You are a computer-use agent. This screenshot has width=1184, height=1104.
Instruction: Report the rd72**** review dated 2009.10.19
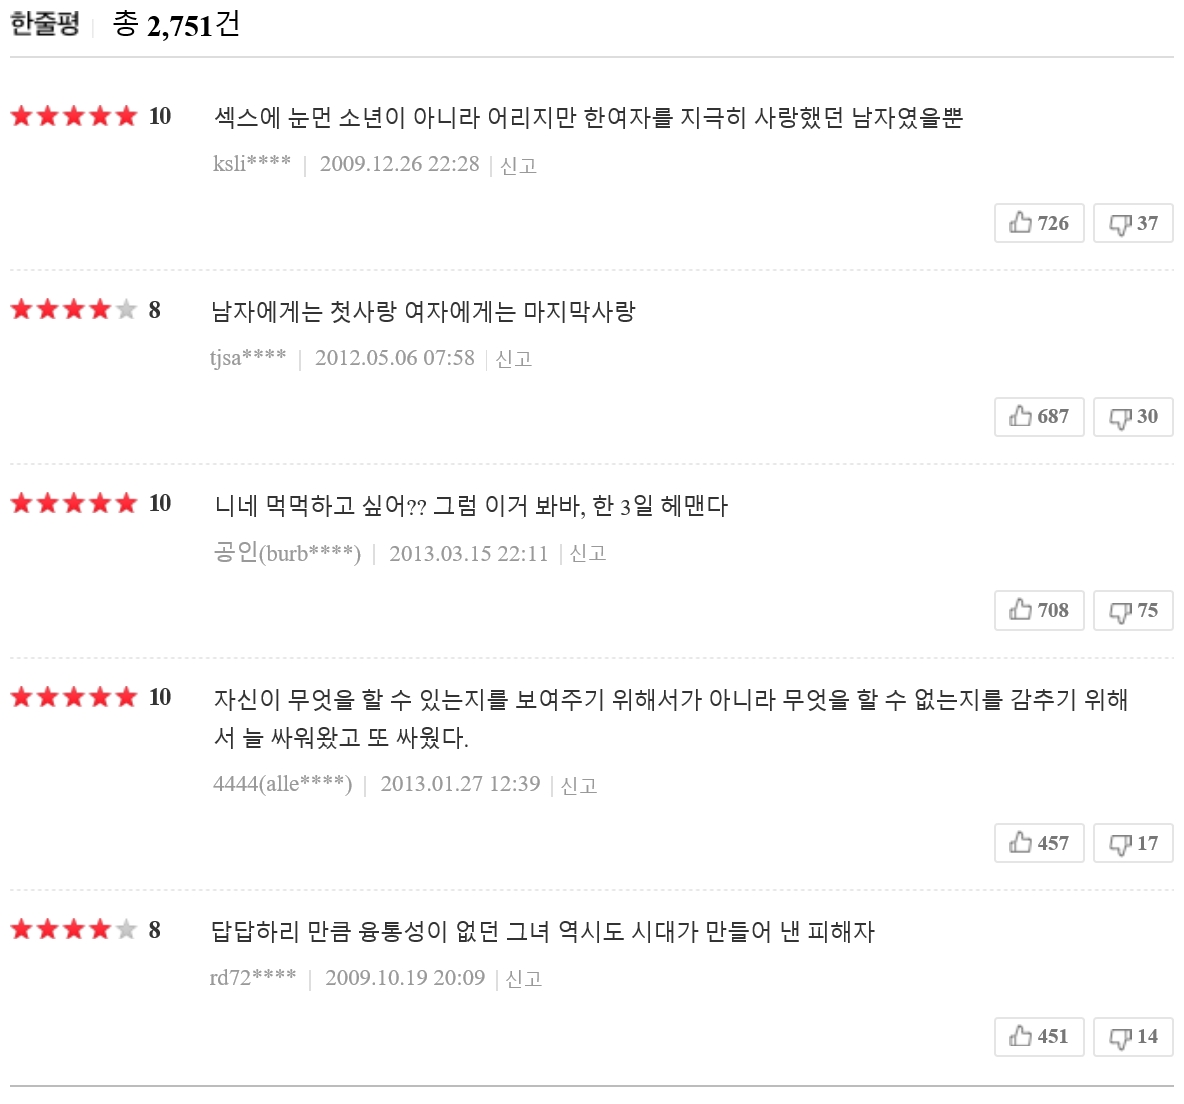tap(523, 979)
